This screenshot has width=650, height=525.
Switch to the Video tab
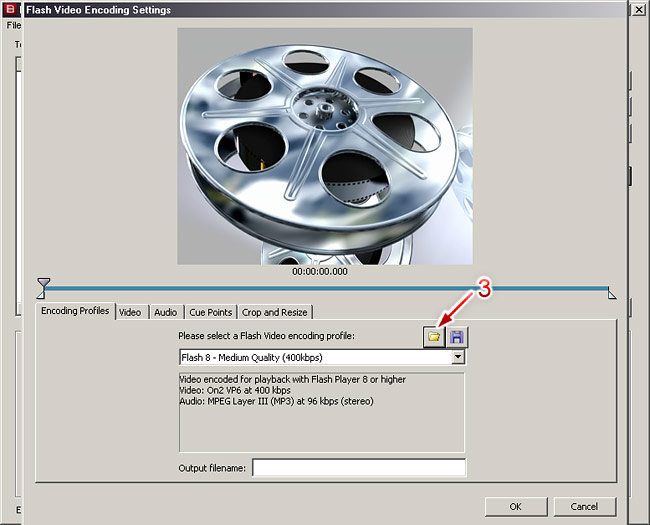(130, 312)
